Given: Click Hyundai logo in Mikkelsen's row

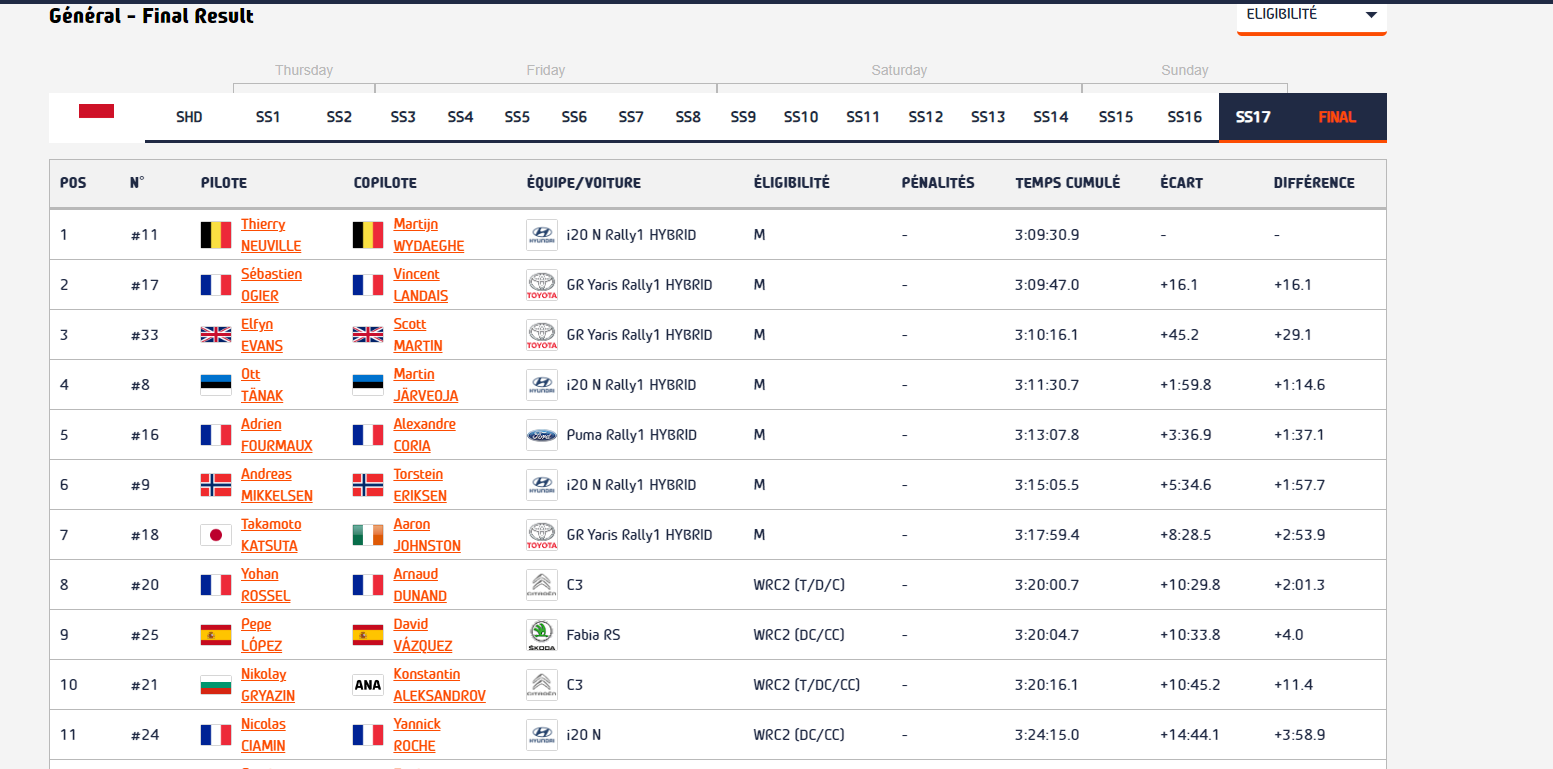Looking at the screenshot, I should 542,485.
